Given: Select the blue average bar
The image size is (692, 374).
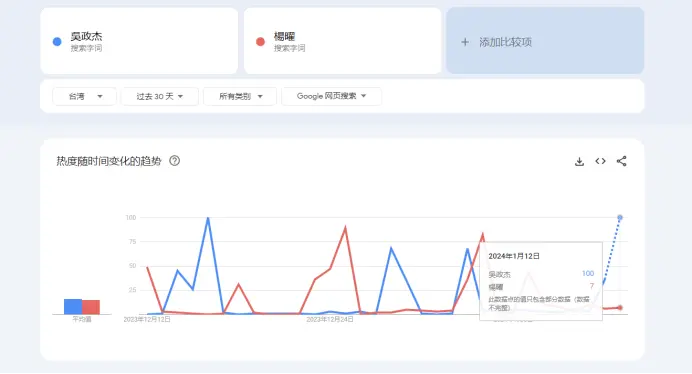Looking at the screenshot, I should [x=73, y=306].
